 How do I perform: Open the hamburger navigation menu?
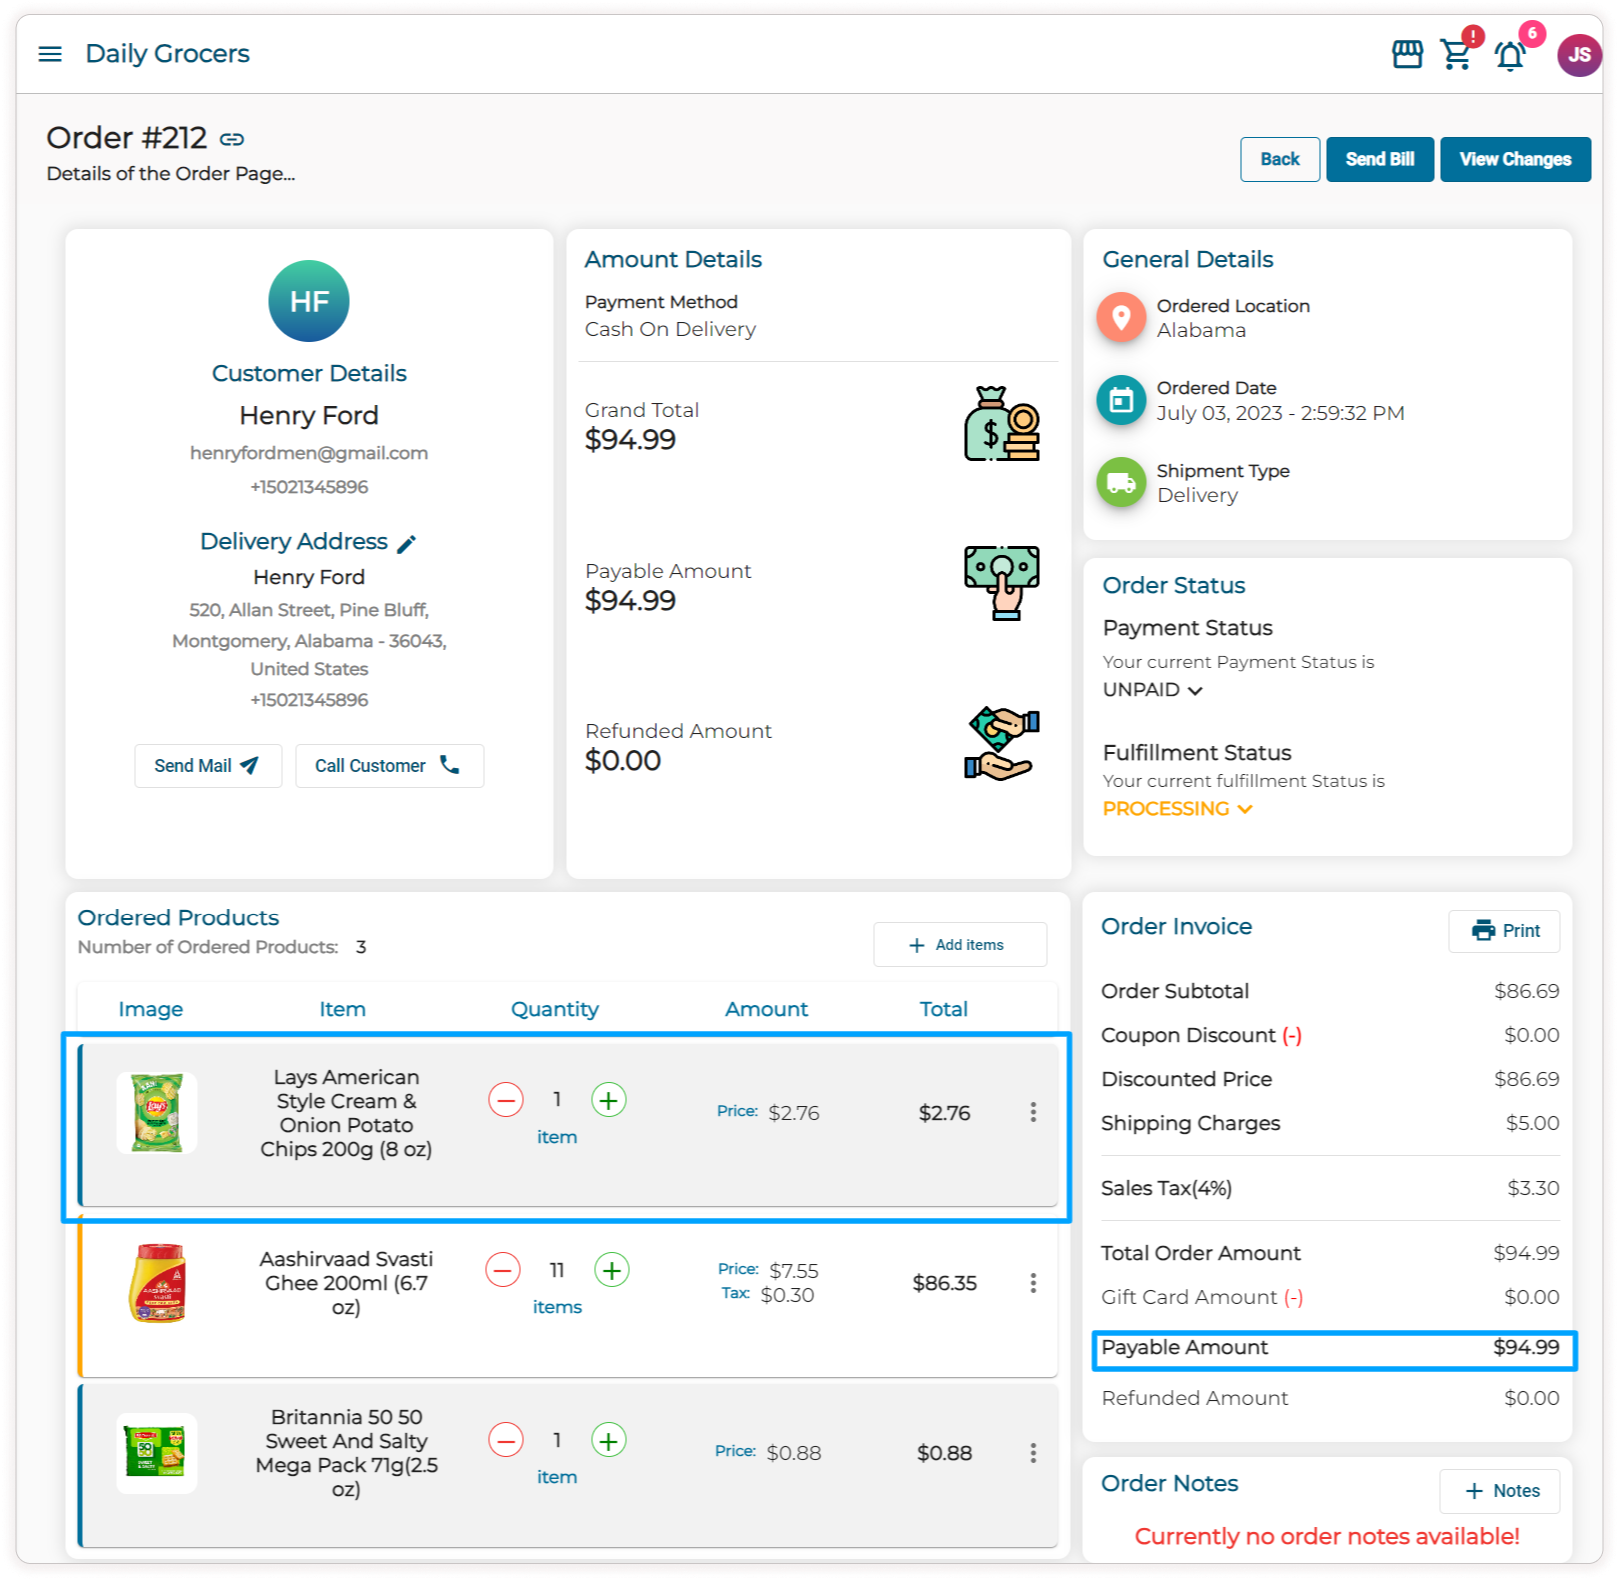coord(50,54)
